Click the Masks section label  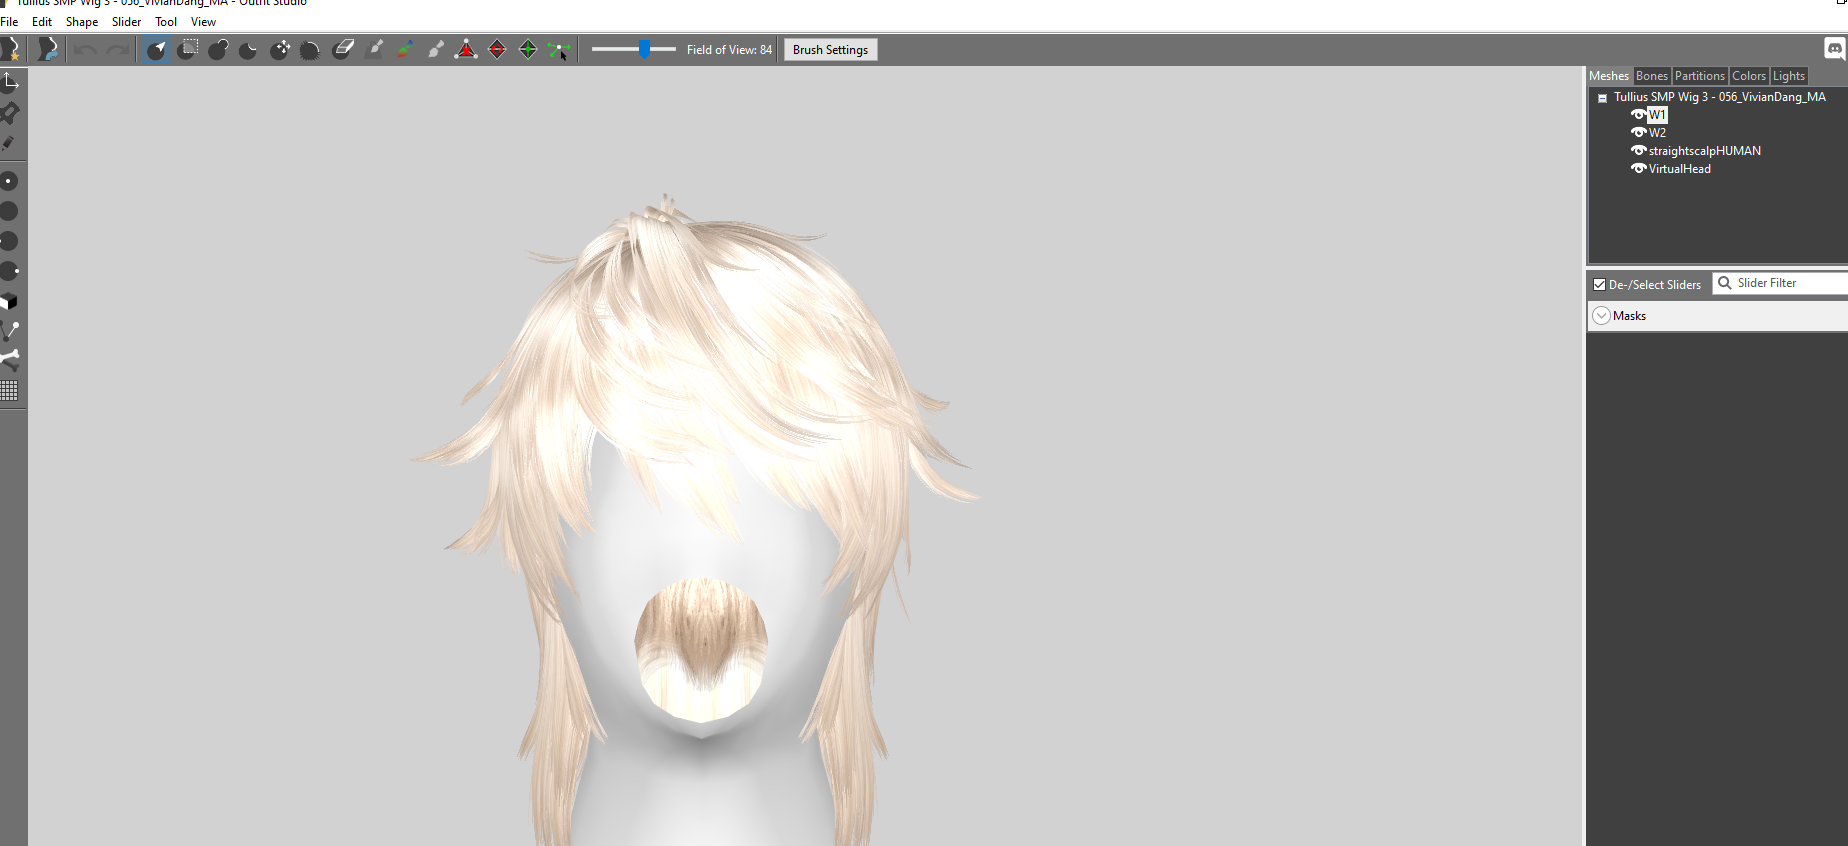[1629, 316]
